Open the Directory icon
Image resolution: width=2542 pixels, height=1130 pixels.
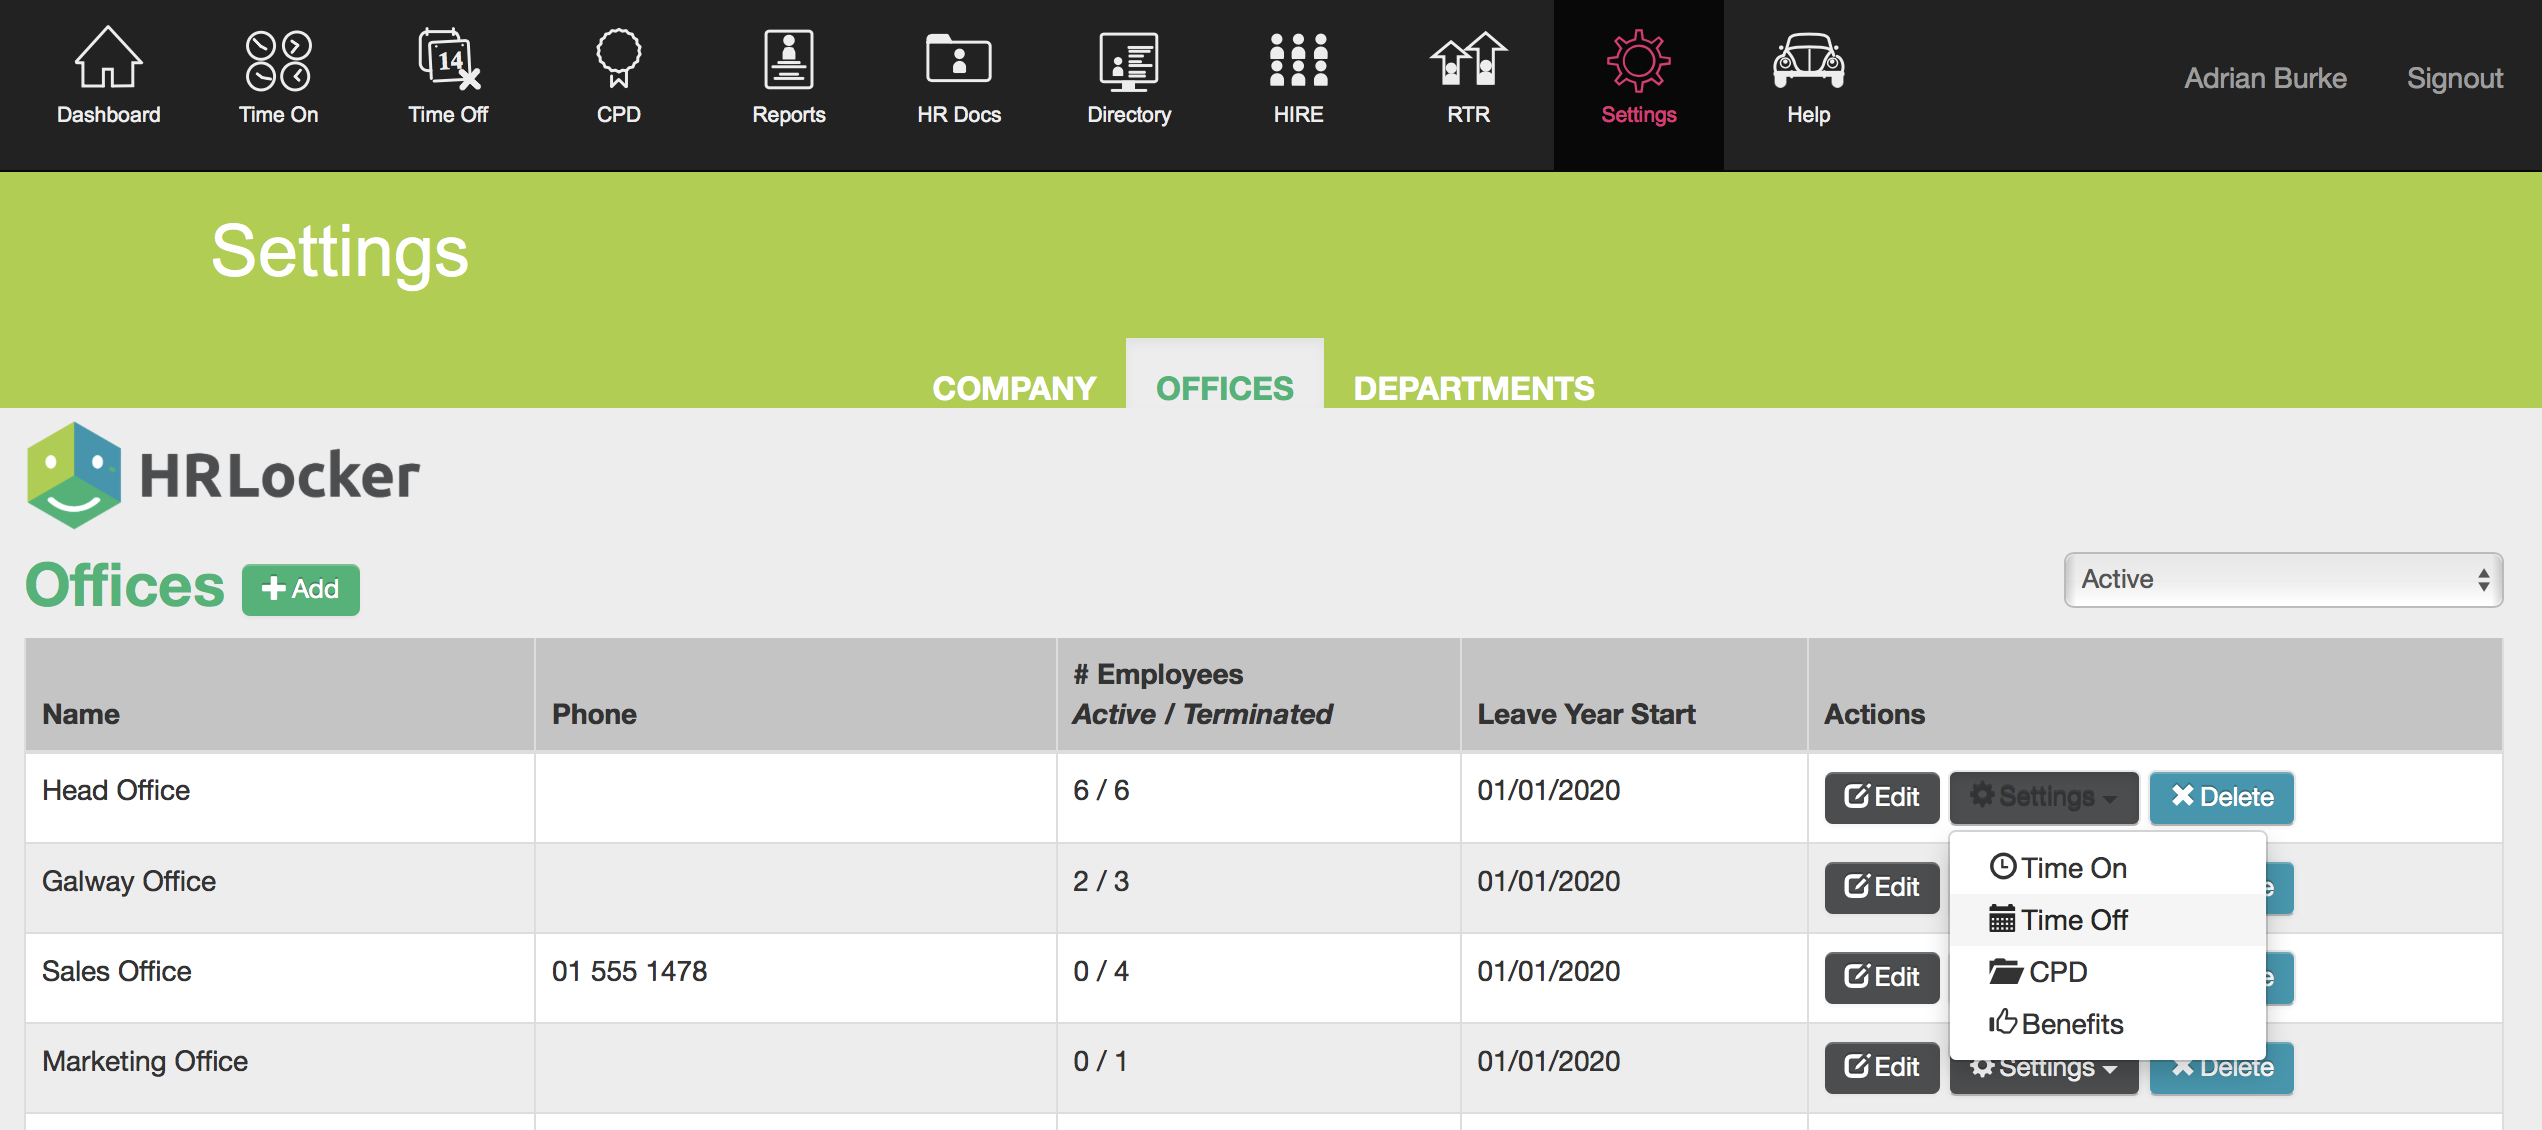pos(1128,60)
